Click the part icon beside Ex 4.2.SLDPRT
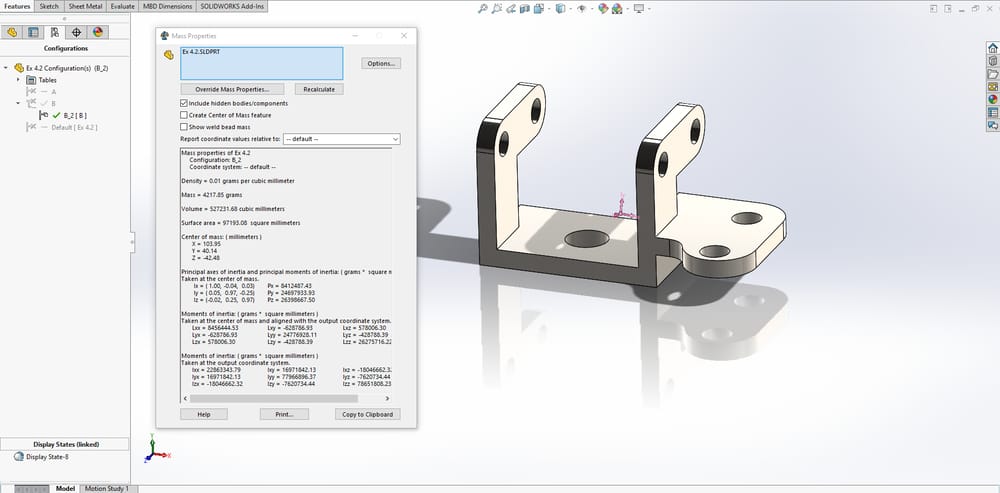 click(168, 55)
